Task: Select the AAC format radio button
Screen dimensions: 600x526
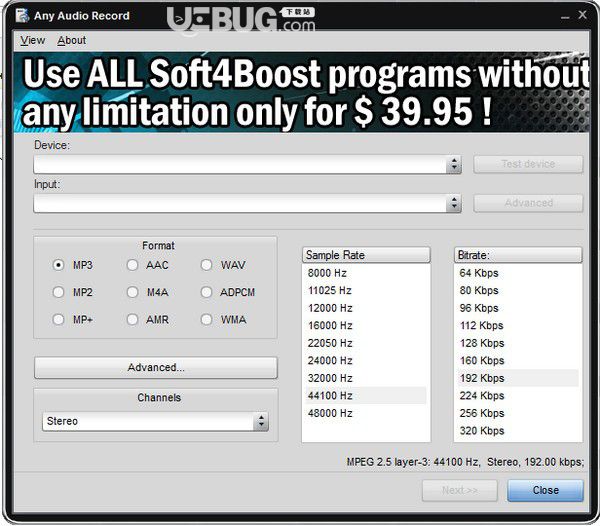Action: pos(132,265)
